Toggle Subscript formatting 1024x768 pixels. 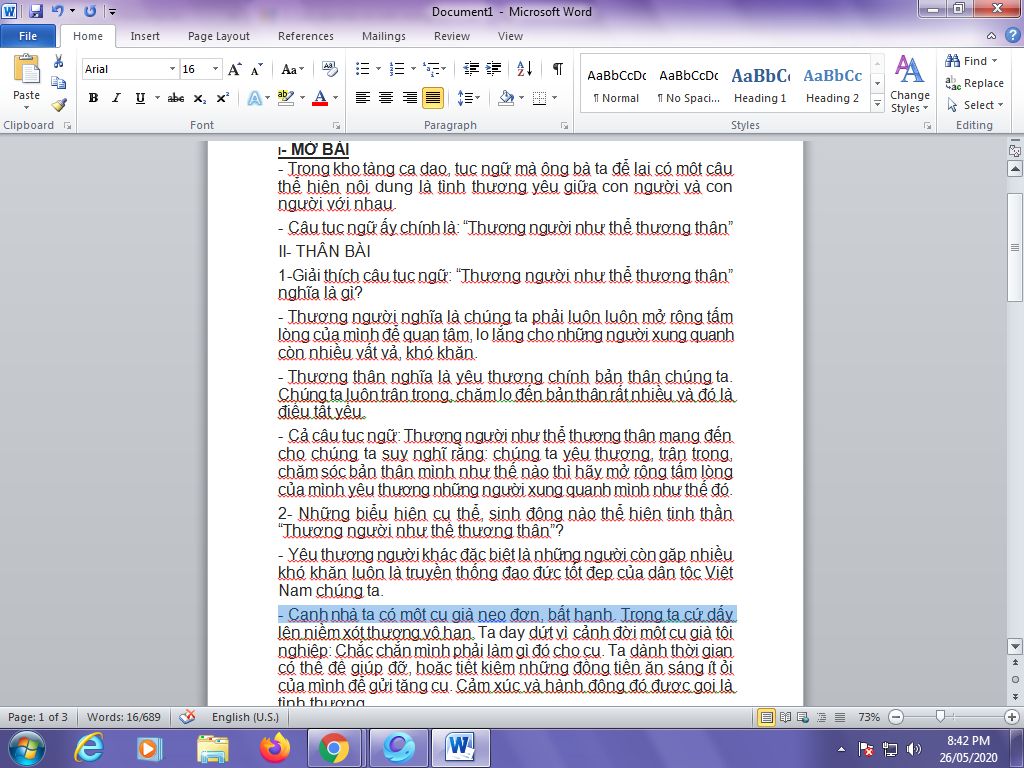coord(199,98)
